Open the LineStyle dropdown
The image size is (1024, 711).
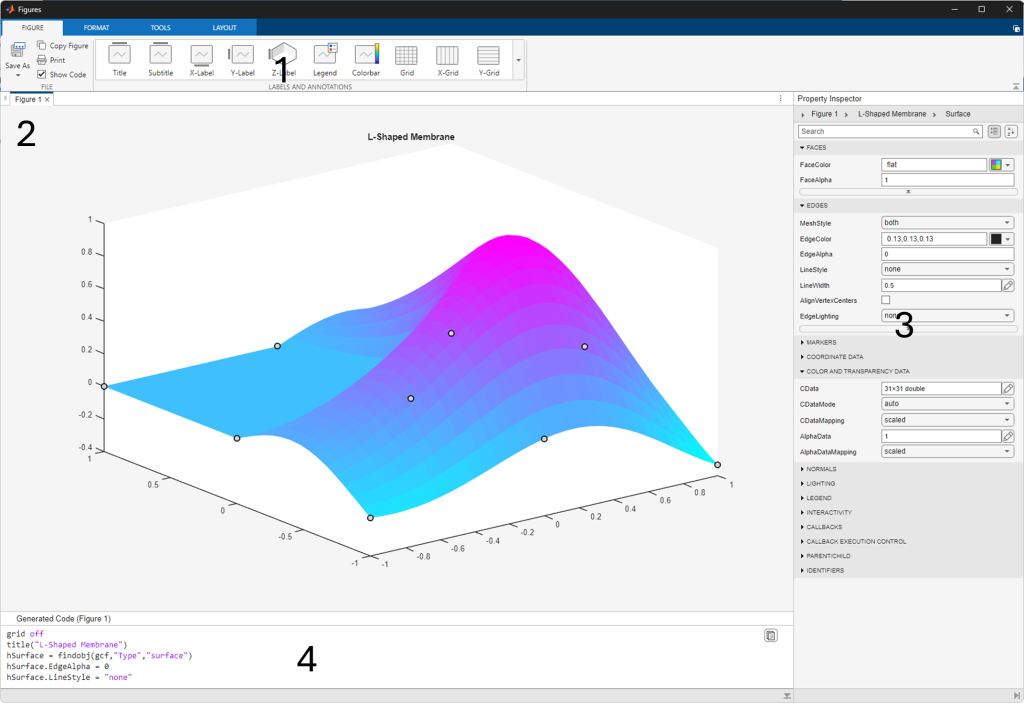[x=947, y=270]
